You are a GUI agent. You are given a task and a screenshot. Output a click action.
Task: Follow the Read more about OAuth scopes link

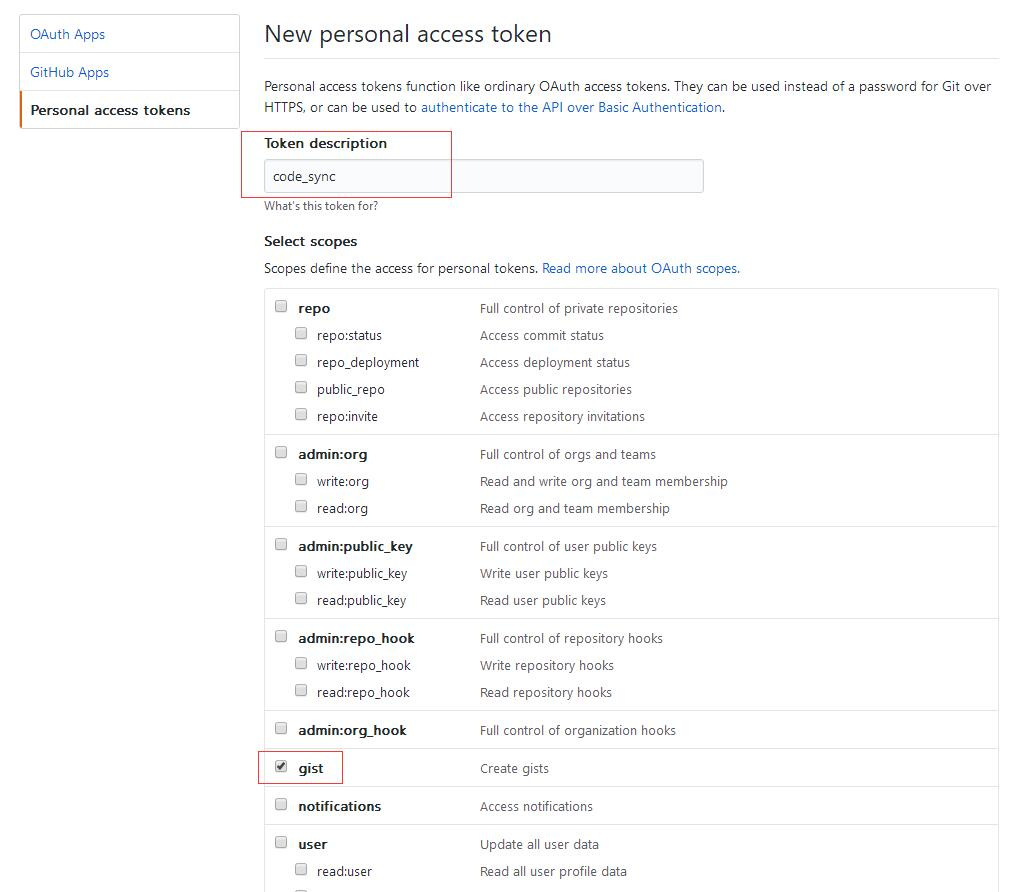click(640, 268)
